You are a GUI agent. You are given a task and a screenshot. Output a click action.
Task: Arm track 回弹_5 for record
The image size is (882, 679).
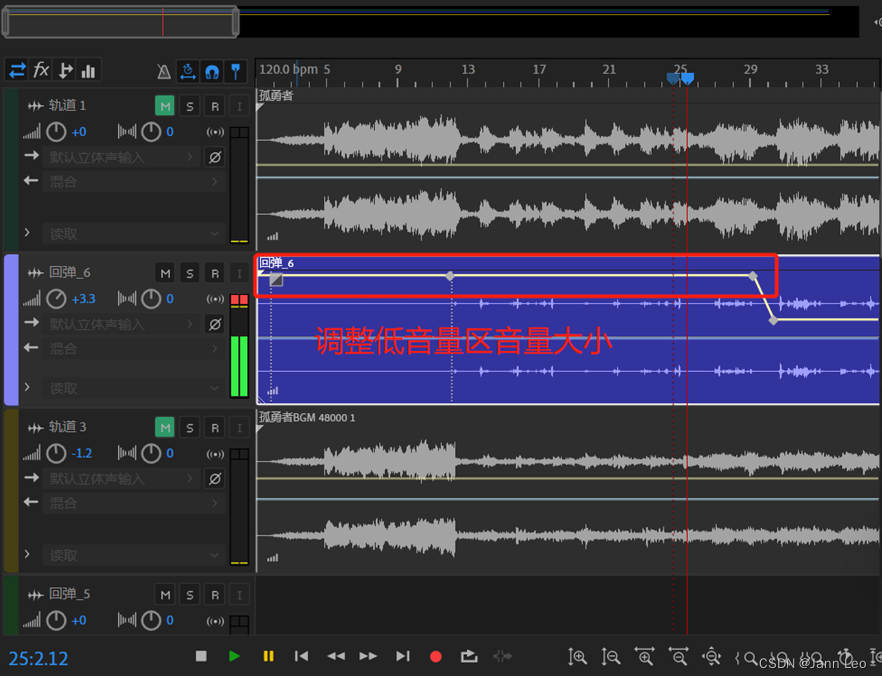pos(215,594)
